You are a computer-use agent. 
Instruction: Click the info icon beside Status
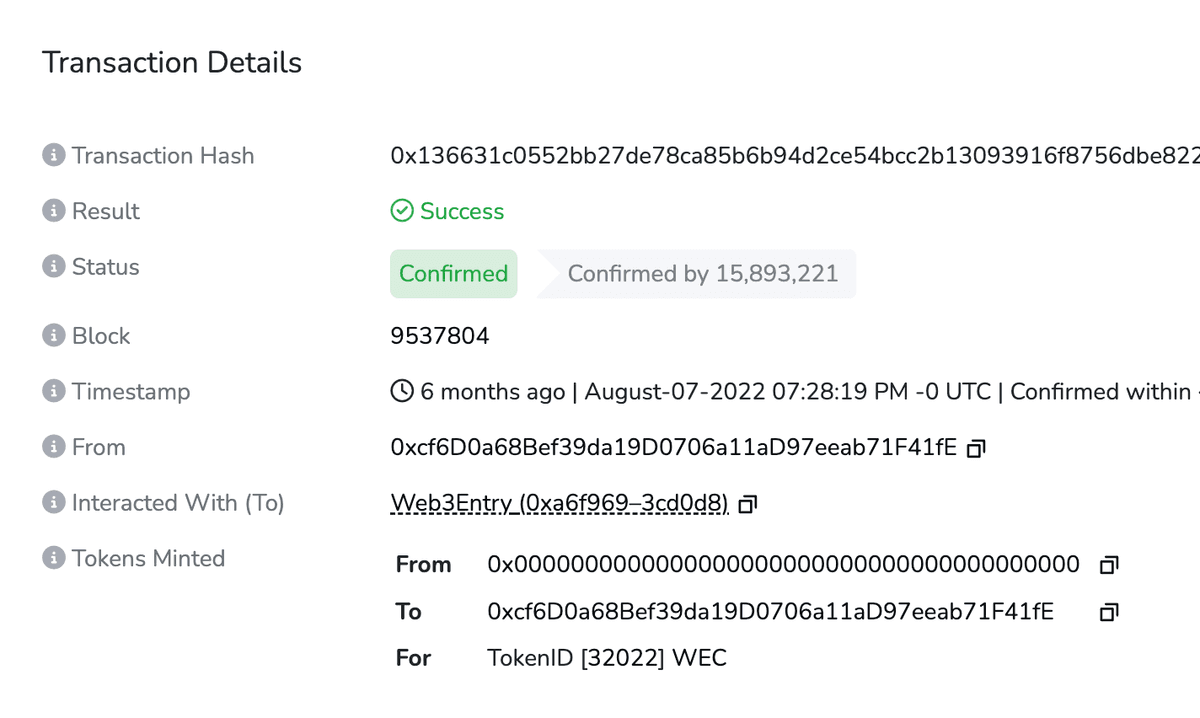(x=52, y=267)
